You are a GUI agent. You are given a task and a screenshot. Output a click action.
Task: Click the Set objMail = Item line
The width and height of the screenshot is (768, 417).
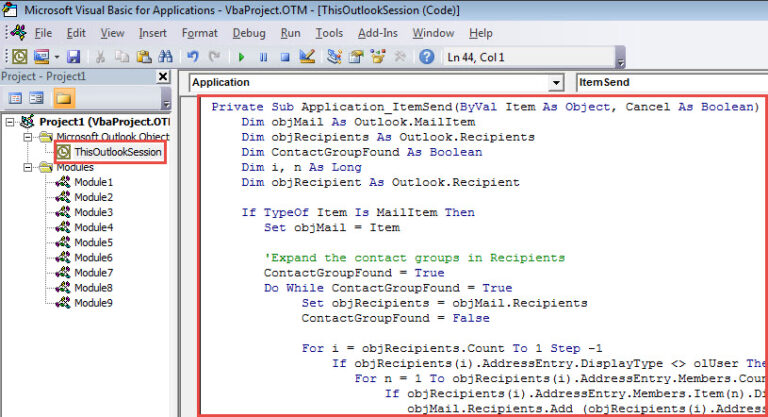332,228
